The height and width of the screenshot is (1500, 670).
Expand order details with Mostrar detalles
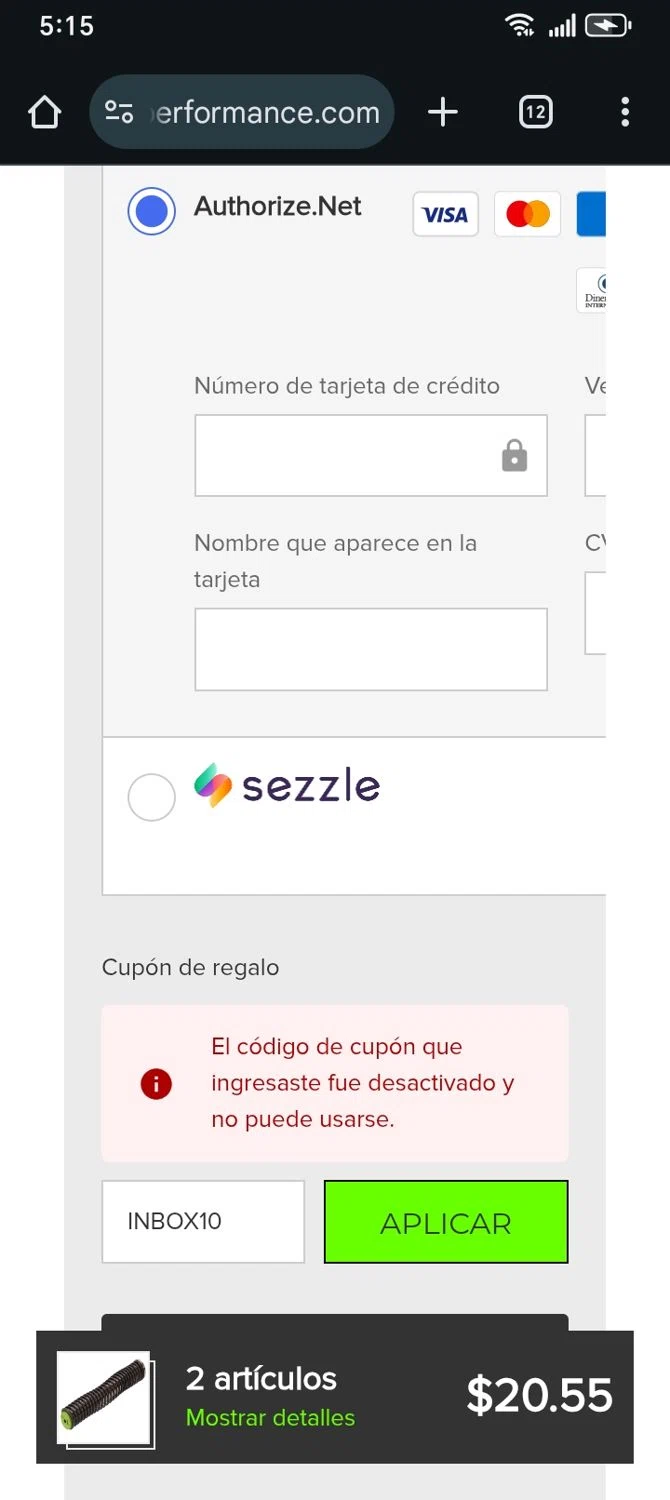pos(270,1418)
